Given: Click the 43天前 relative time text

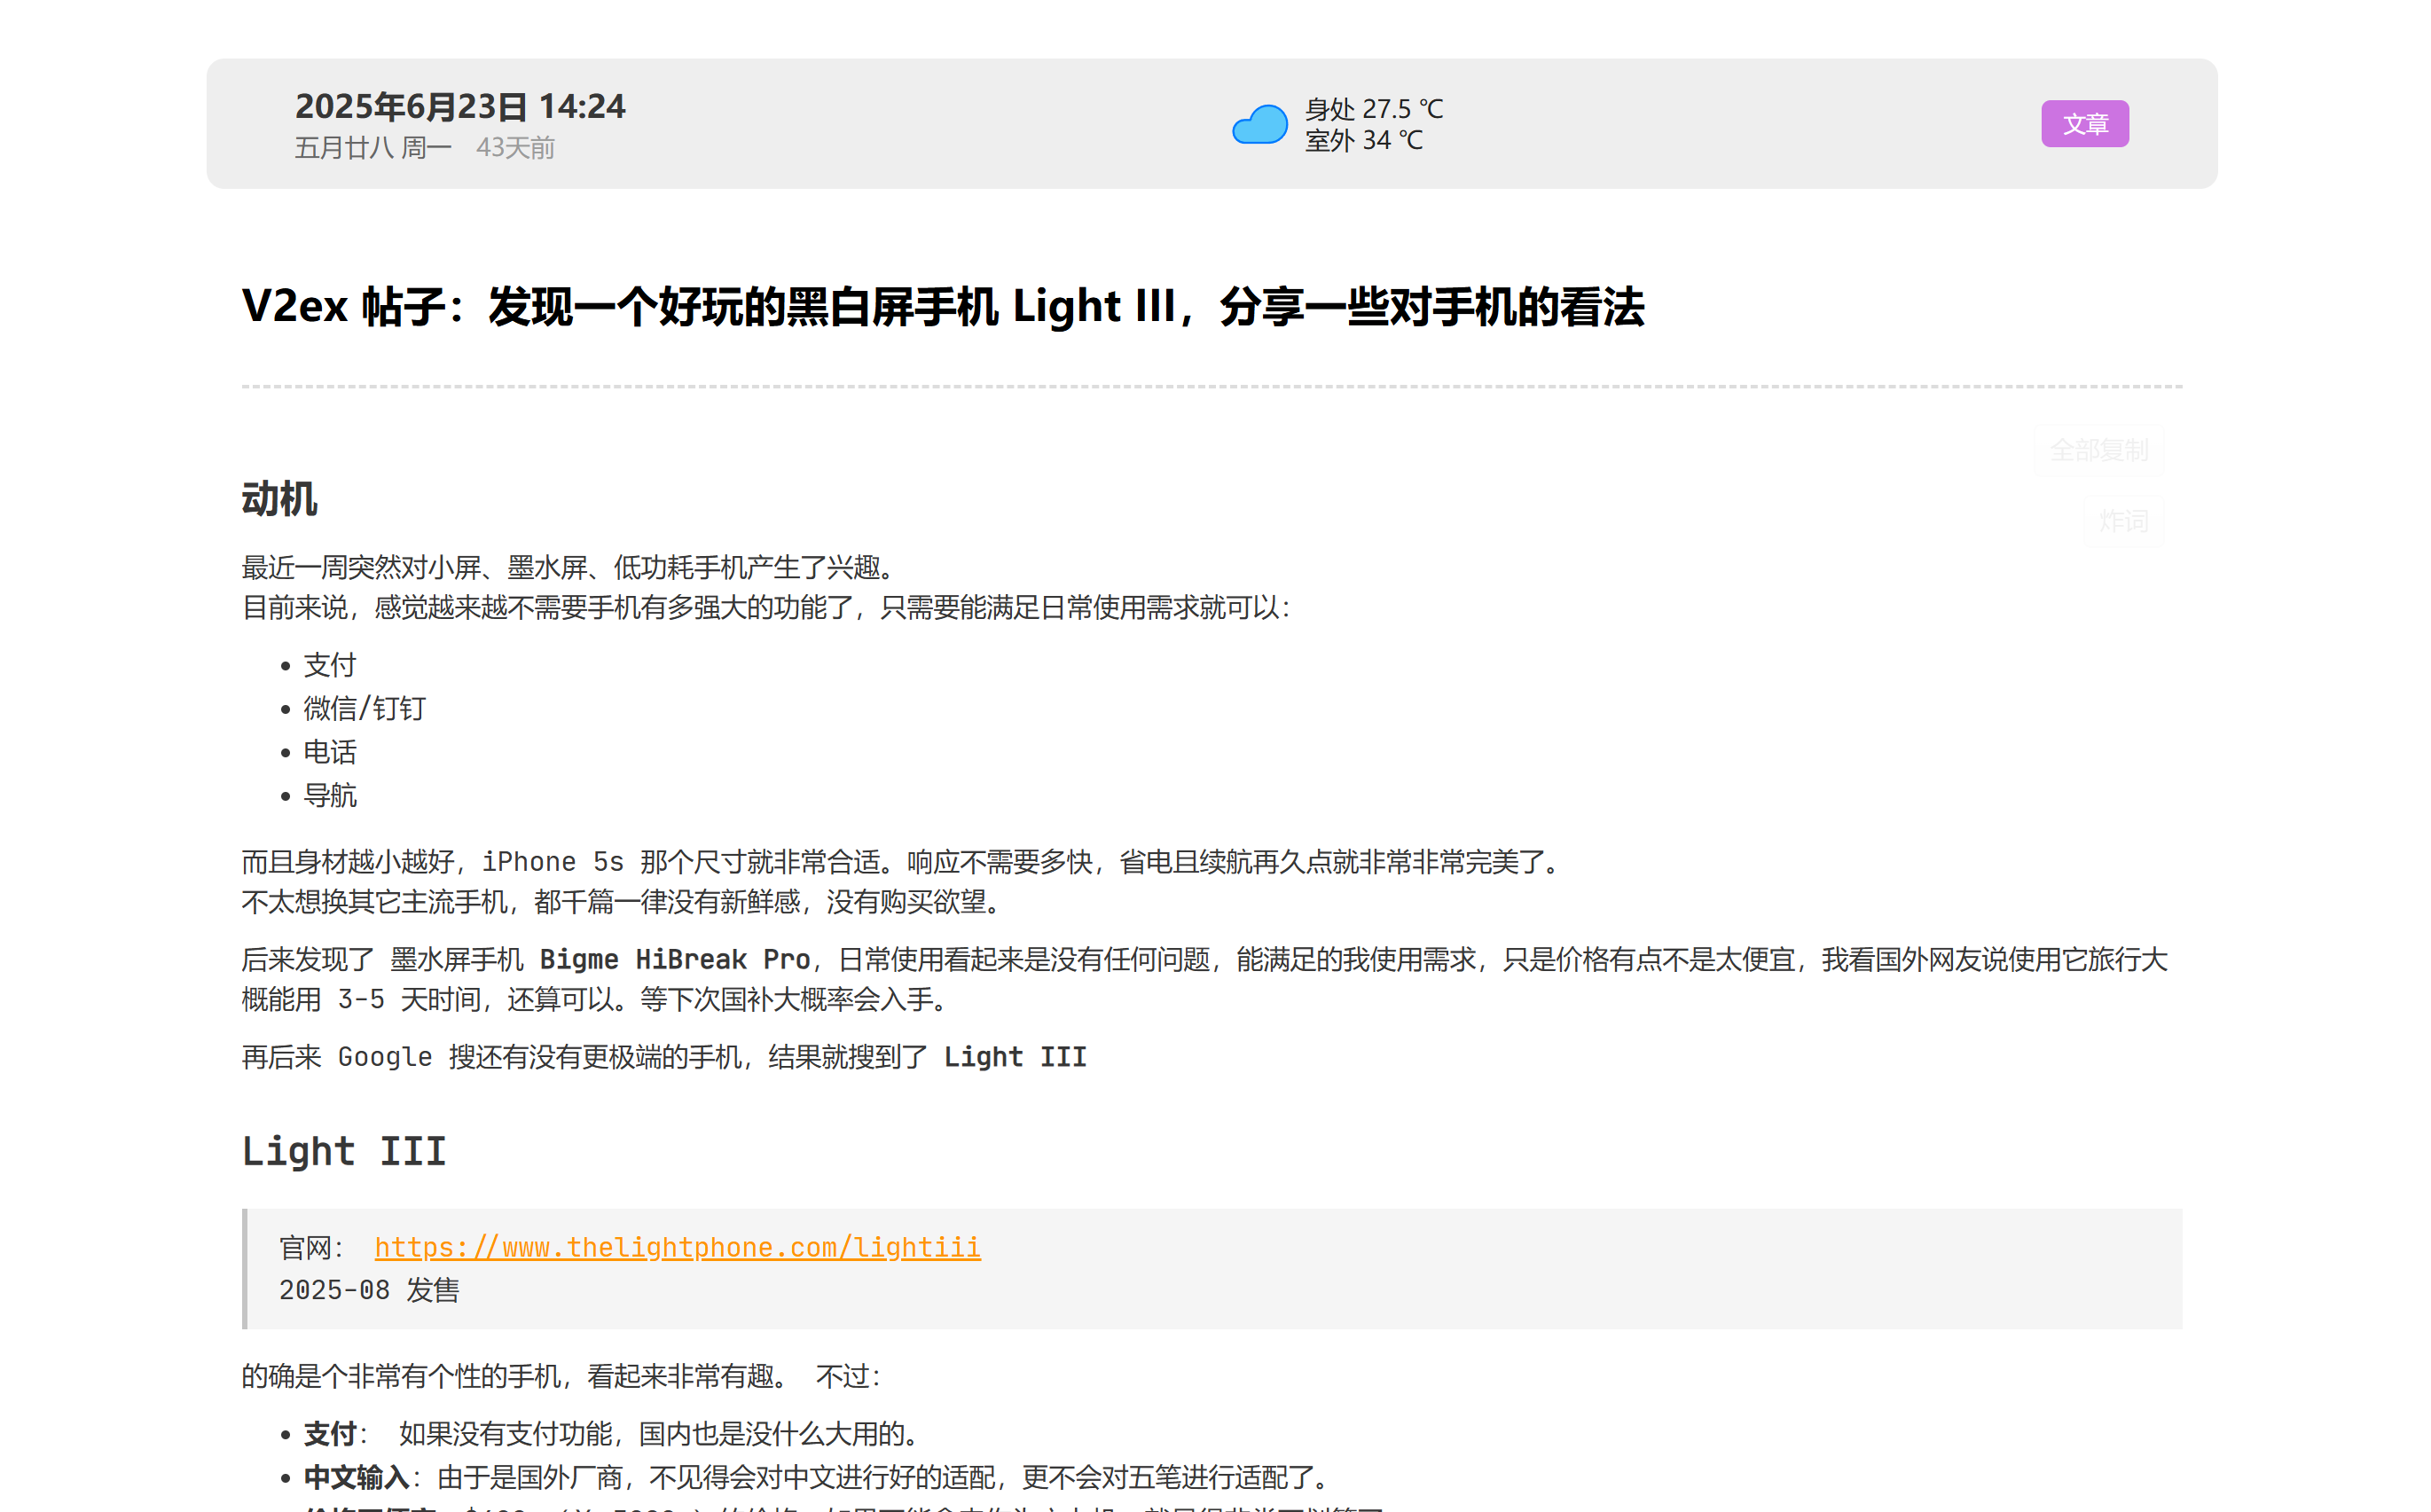Looking at the screenshot, I should [x=515, y=148].
